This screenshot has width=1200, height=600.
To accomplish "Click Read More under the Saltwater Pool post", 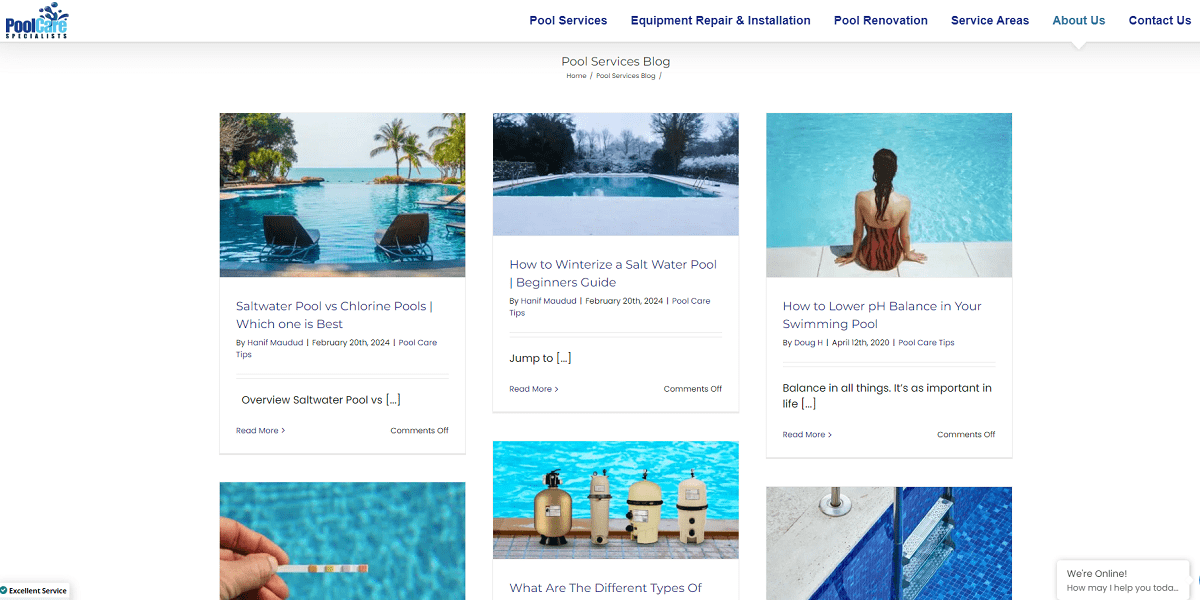I will click(260, 431).
